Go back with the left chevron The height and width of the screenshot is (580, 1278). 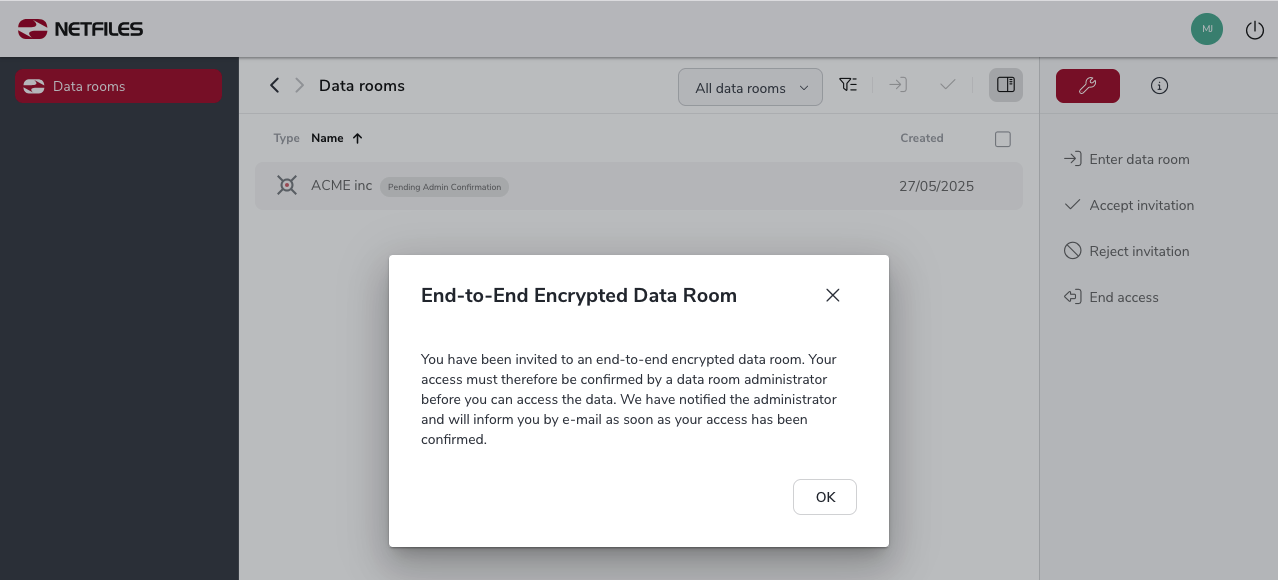274,85
